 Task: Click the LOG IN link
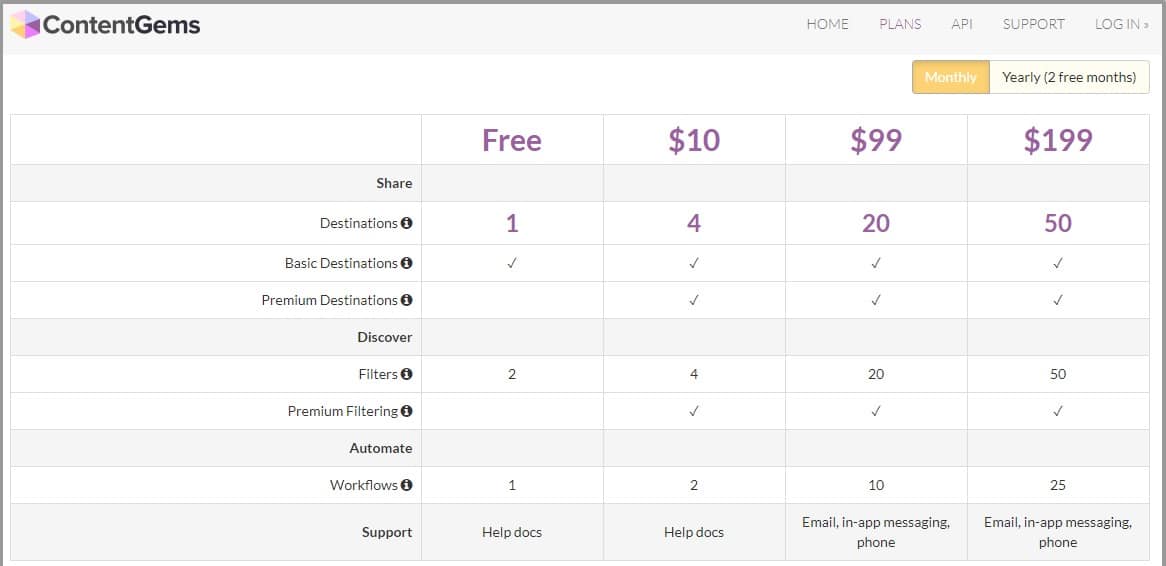(1121, 25)
